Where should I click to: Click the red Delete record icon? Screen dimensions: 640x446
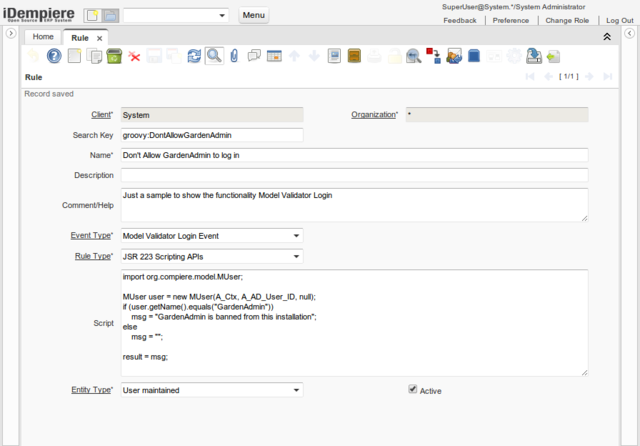(x=134, y=56)
